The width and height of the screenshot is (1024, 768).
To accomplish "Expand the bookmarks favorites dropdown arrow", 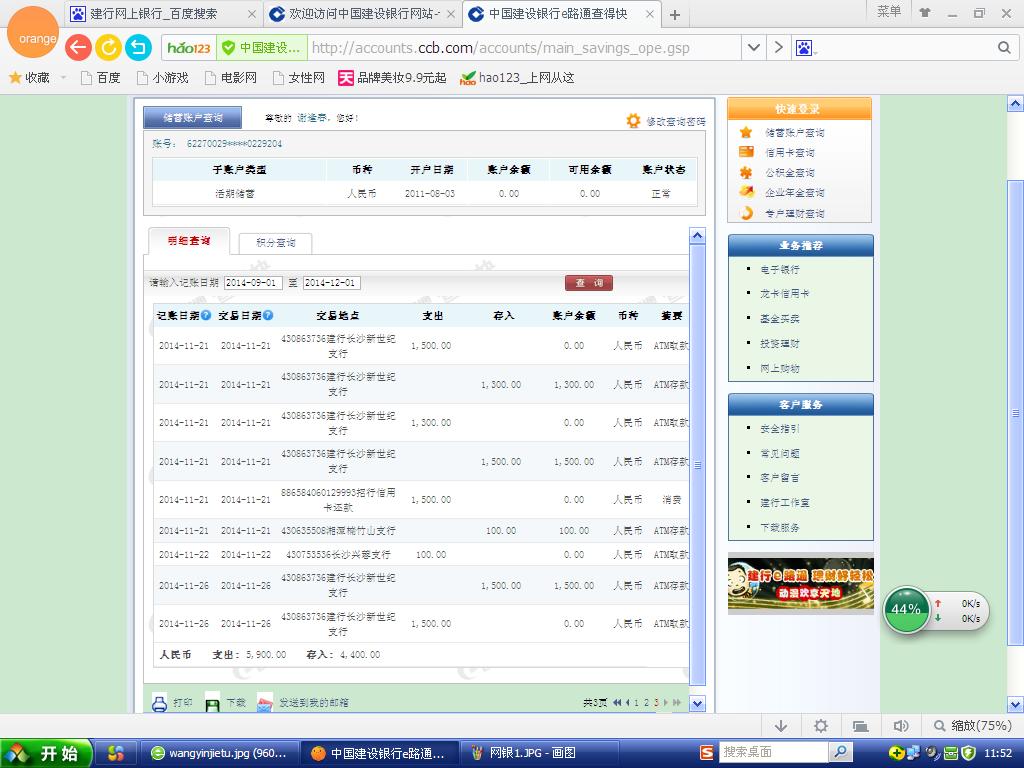I will point(63,77).
